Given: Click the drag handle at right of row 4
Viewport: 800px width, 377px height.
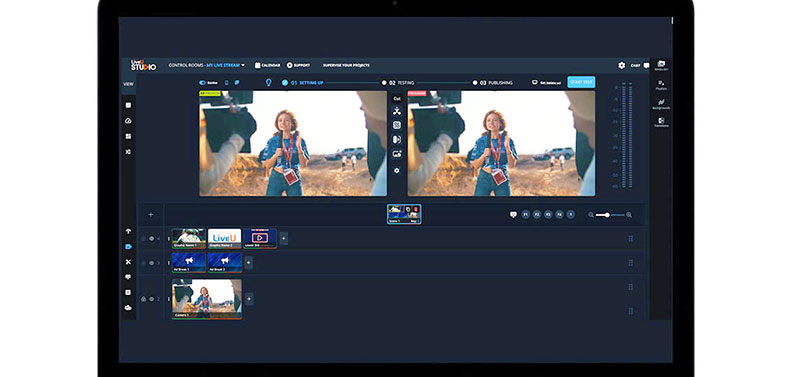Looking at the screenshot, I should [631, 238].
